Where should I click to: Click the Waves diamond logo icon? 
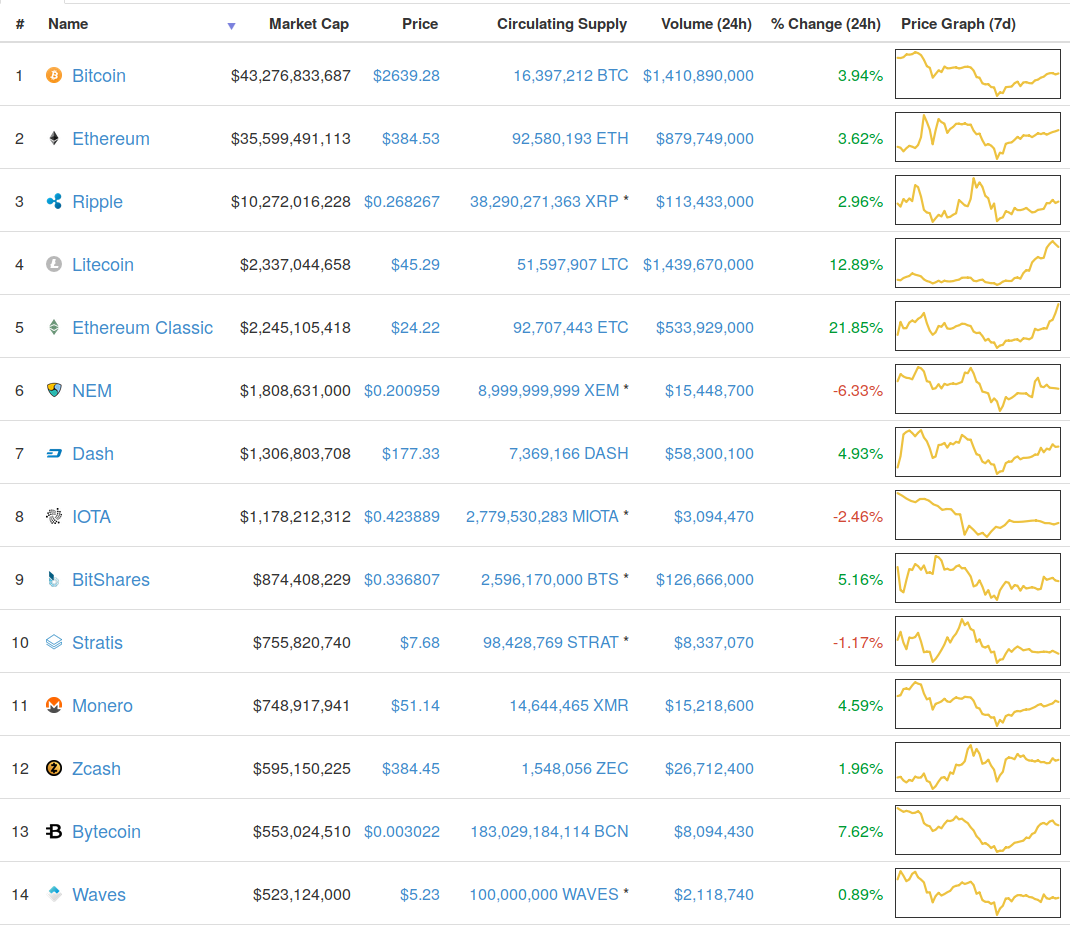(x=54, y=893)
